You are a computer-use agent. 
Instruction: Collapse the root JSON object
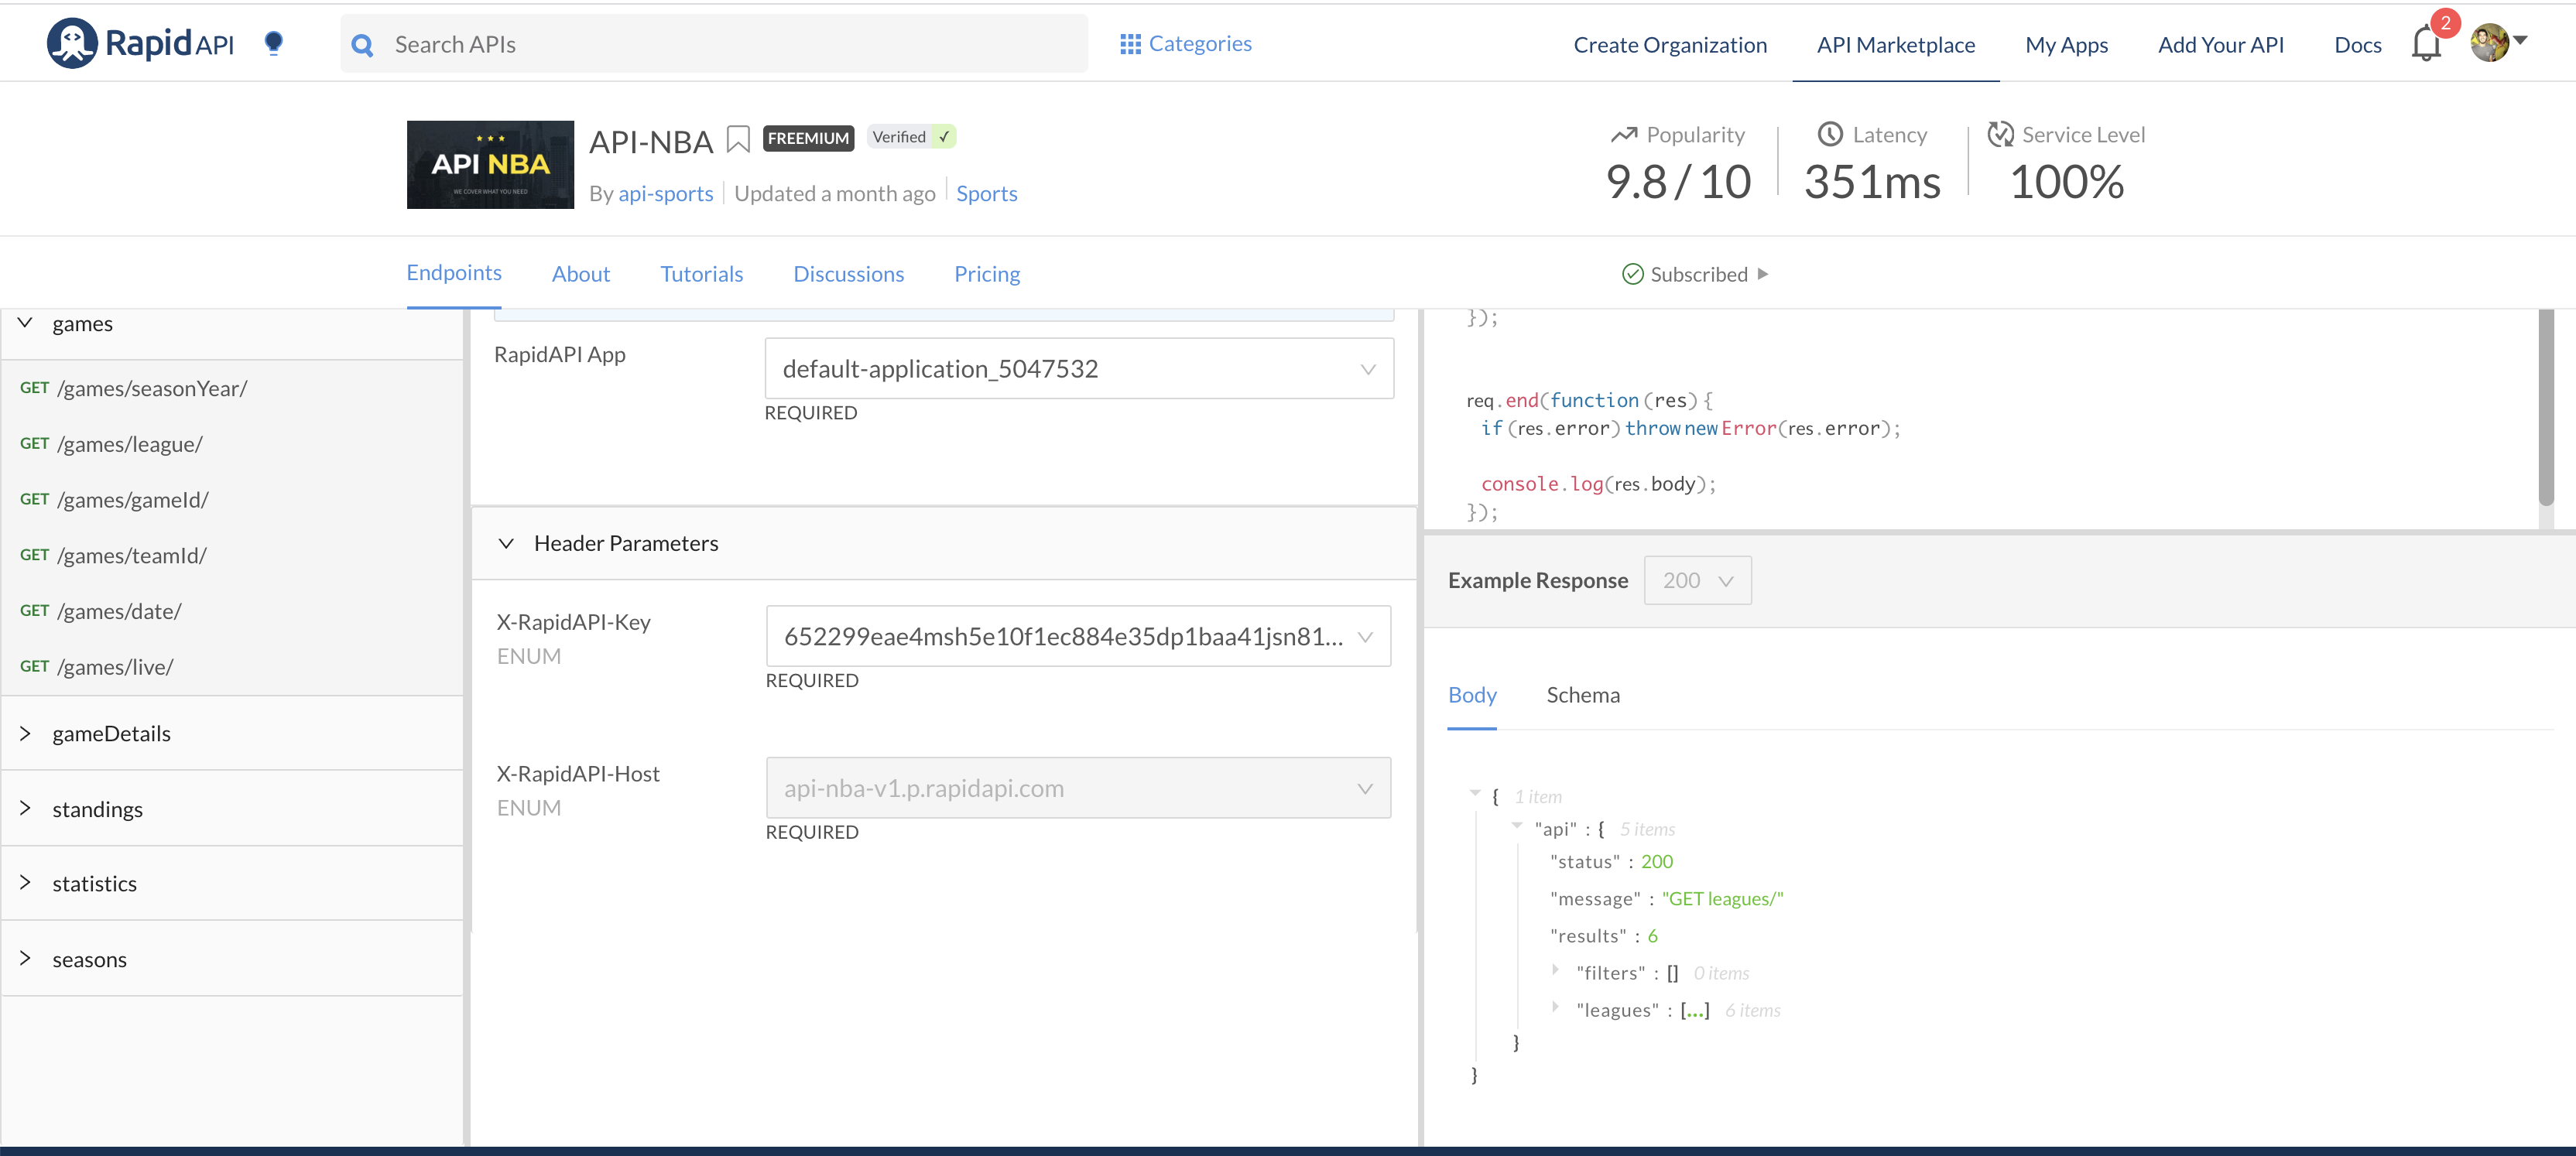(1474, 793)
